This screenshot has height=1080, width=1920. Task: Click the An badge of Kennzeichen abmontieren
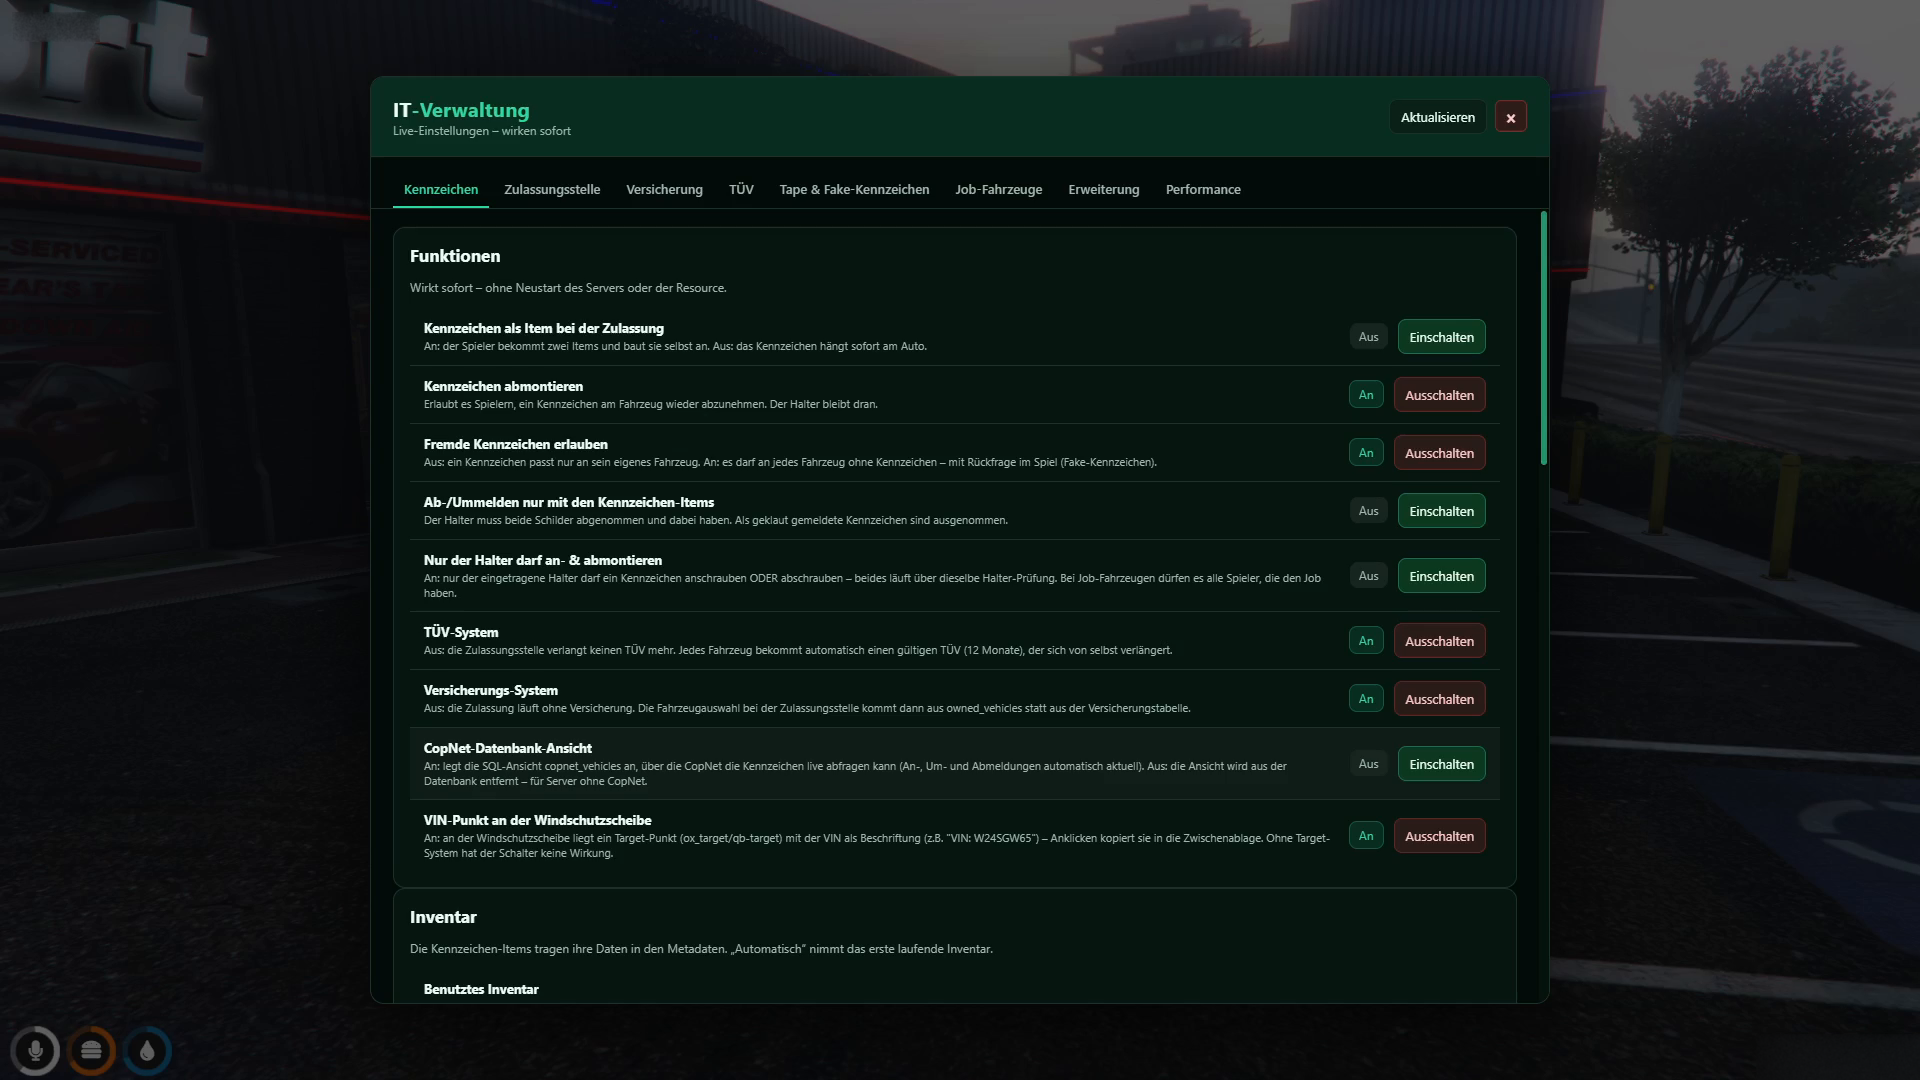(x=1366, y=395)
